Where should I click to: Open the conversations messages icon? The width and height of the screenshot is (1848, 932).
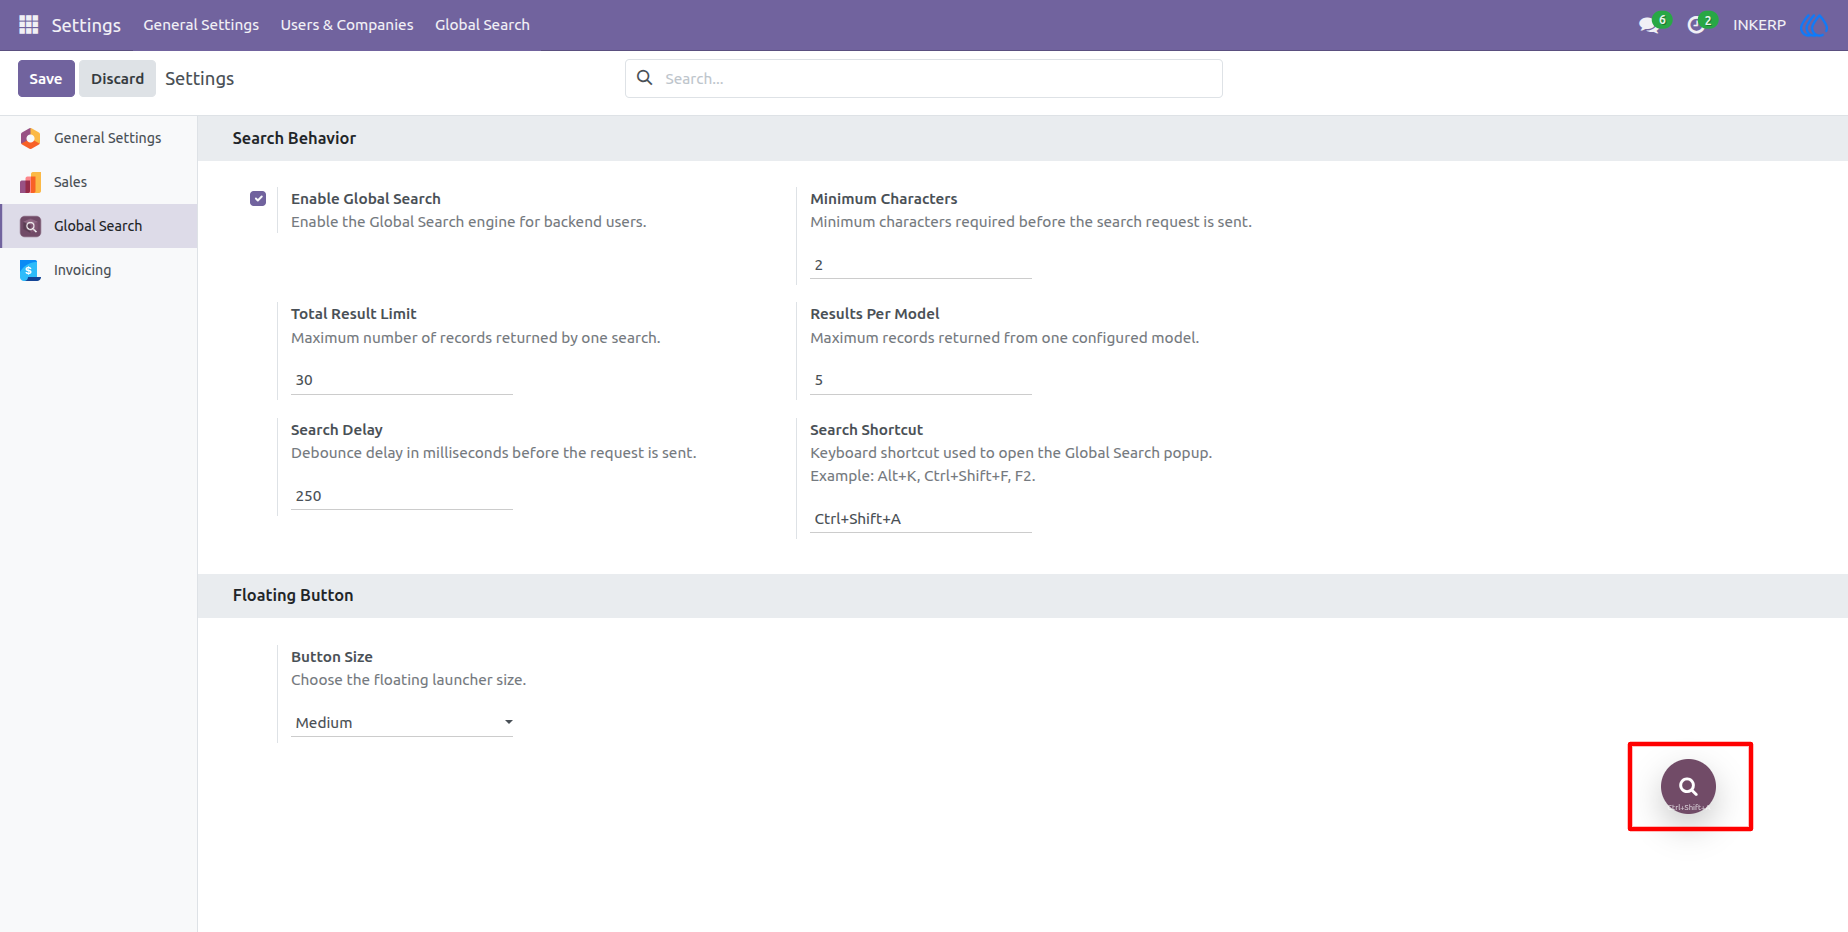pos(1649,25)
